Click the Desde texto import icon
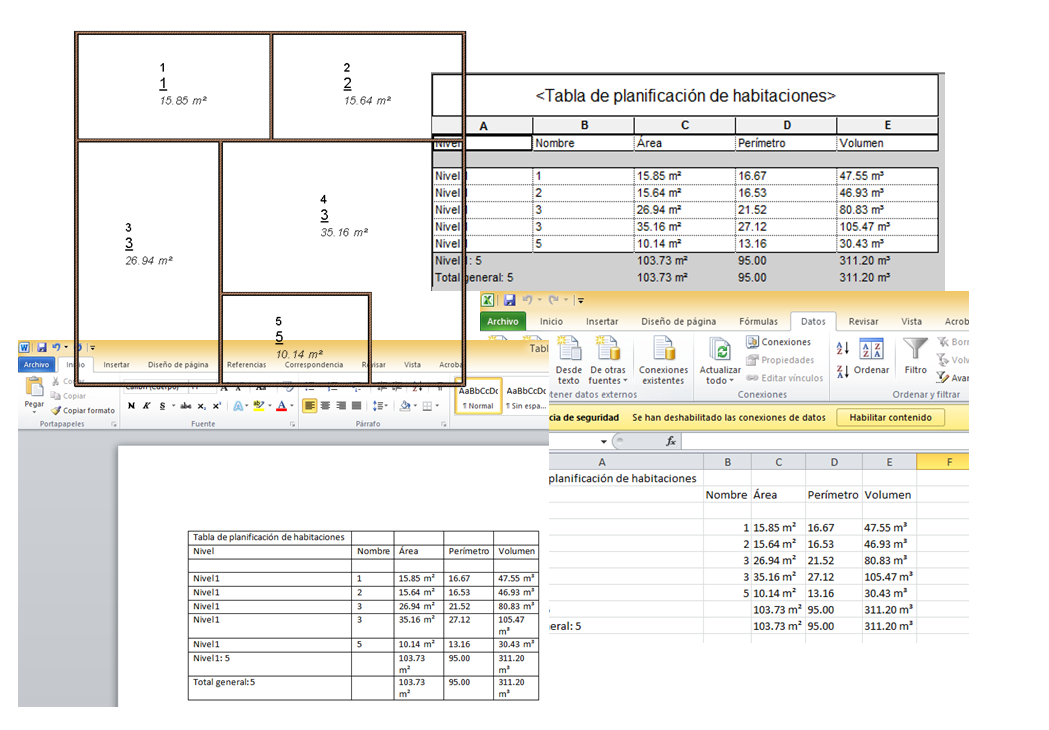The image size is (1049, 730). coord(569,350)
